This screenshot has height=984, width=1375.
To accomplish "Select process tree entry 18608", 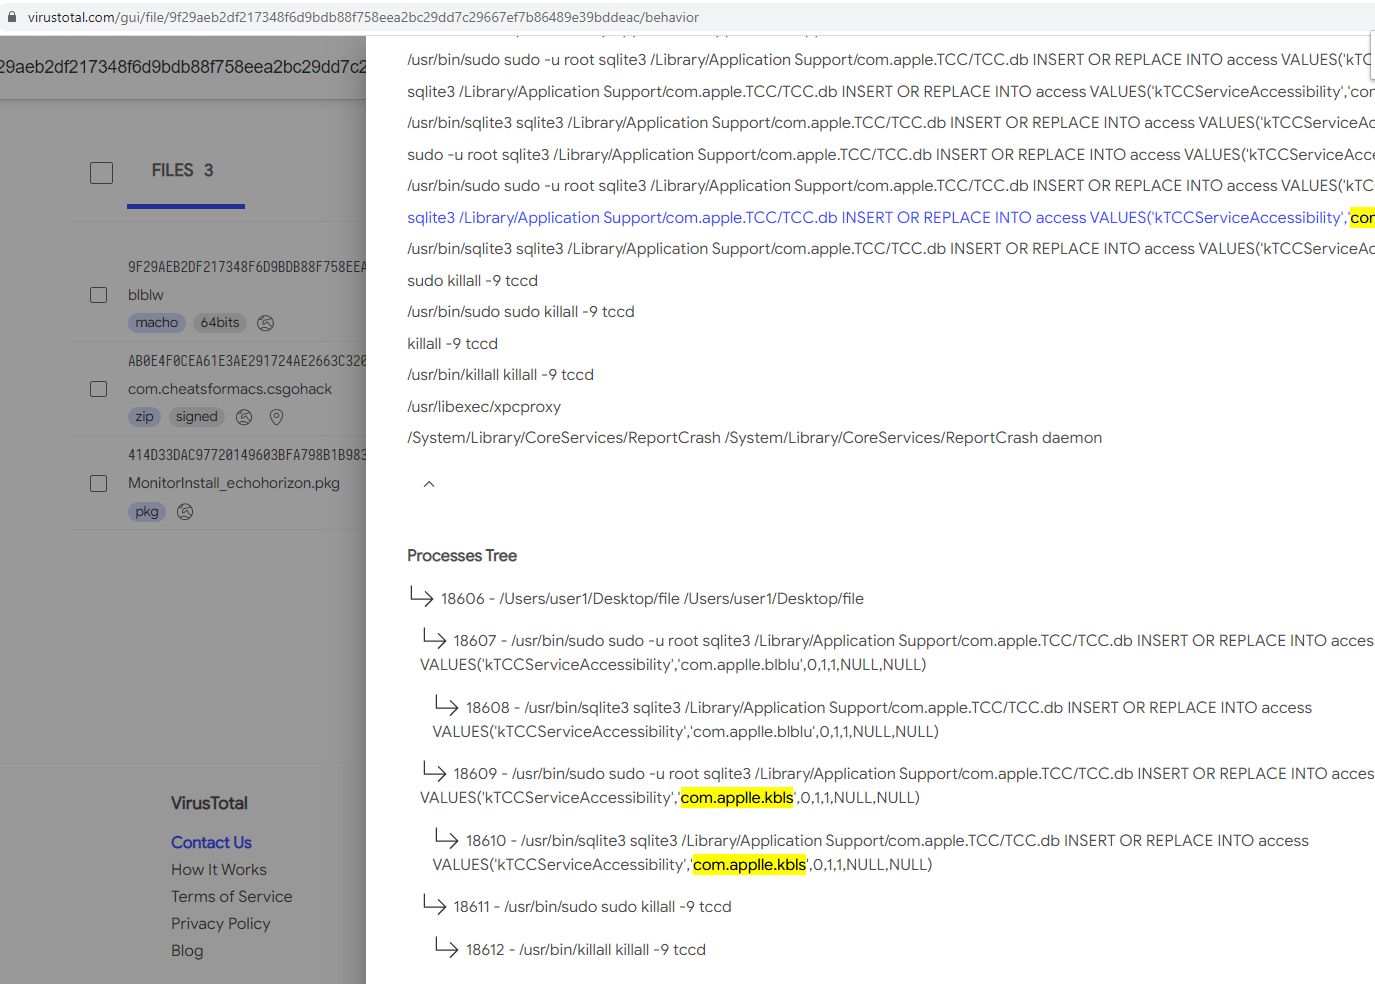I will 872,720.
